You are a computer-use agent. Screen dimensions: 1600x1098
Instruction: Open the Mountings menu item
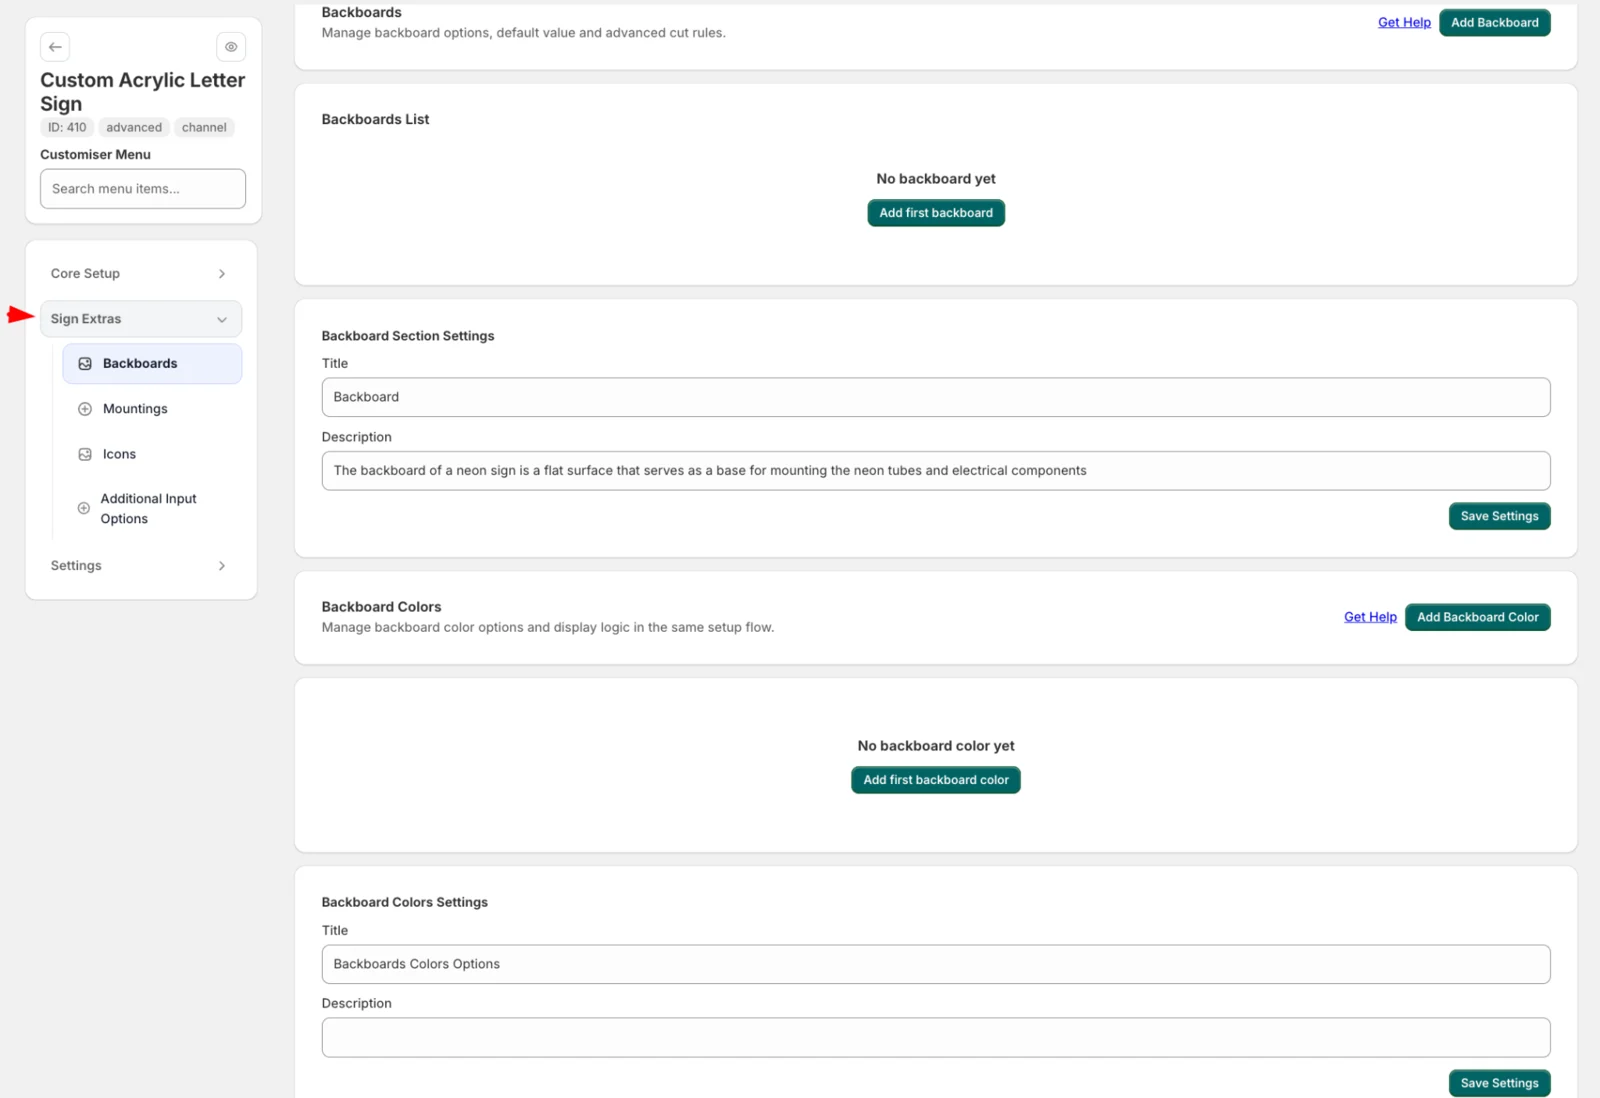point(152,409)
